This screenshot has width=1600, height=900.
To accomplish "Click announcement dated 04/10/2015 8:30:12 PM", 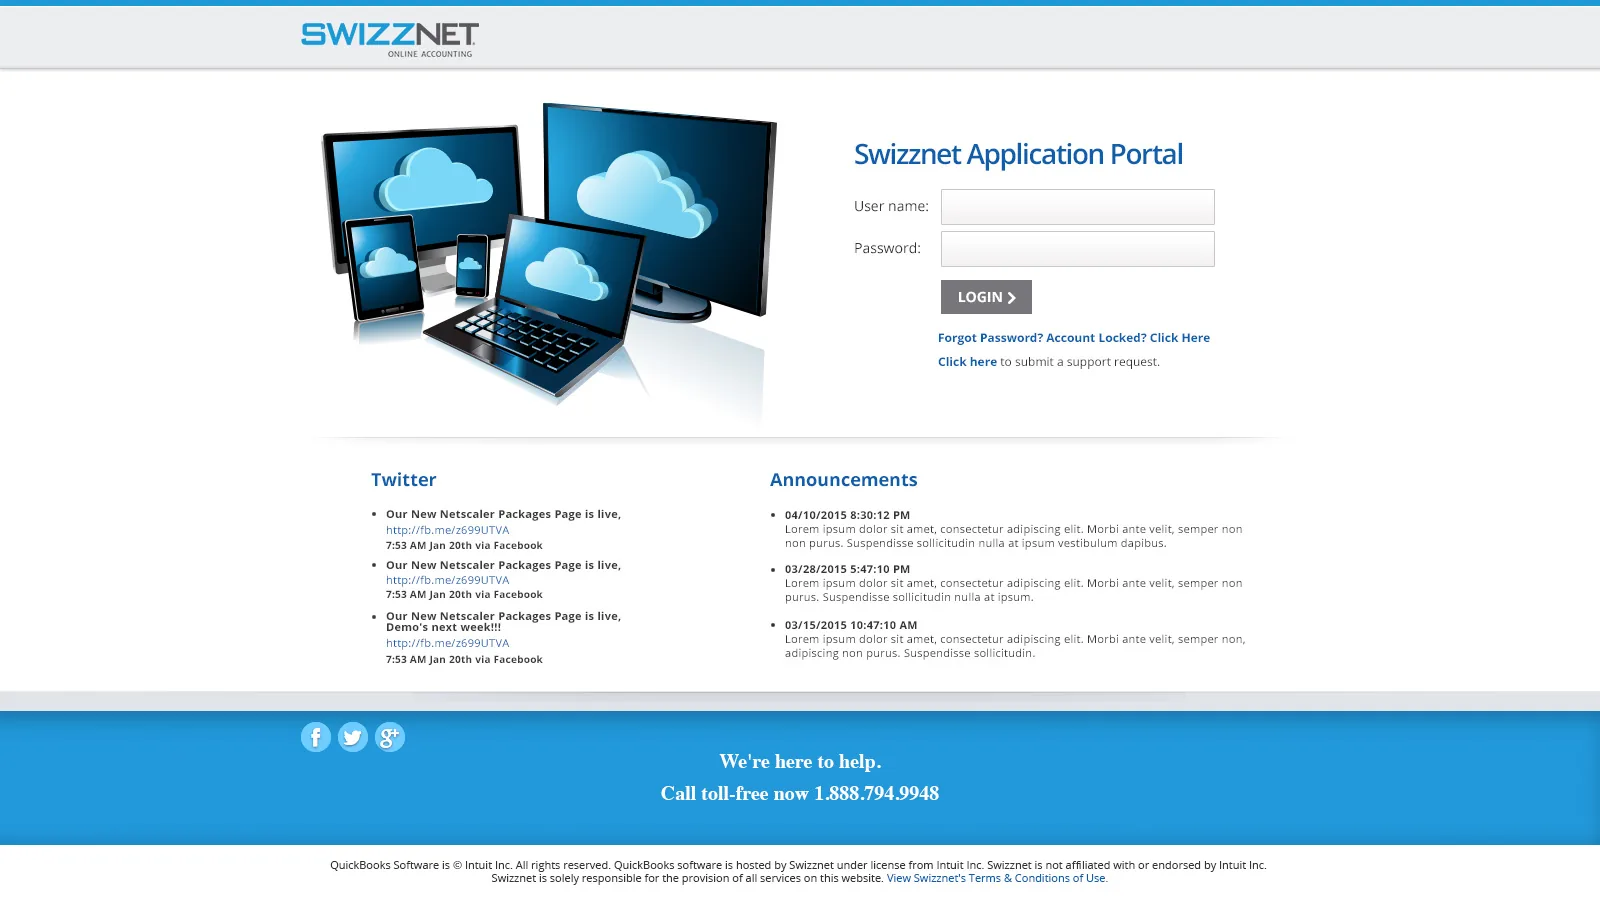I will (x=847, y=515).
